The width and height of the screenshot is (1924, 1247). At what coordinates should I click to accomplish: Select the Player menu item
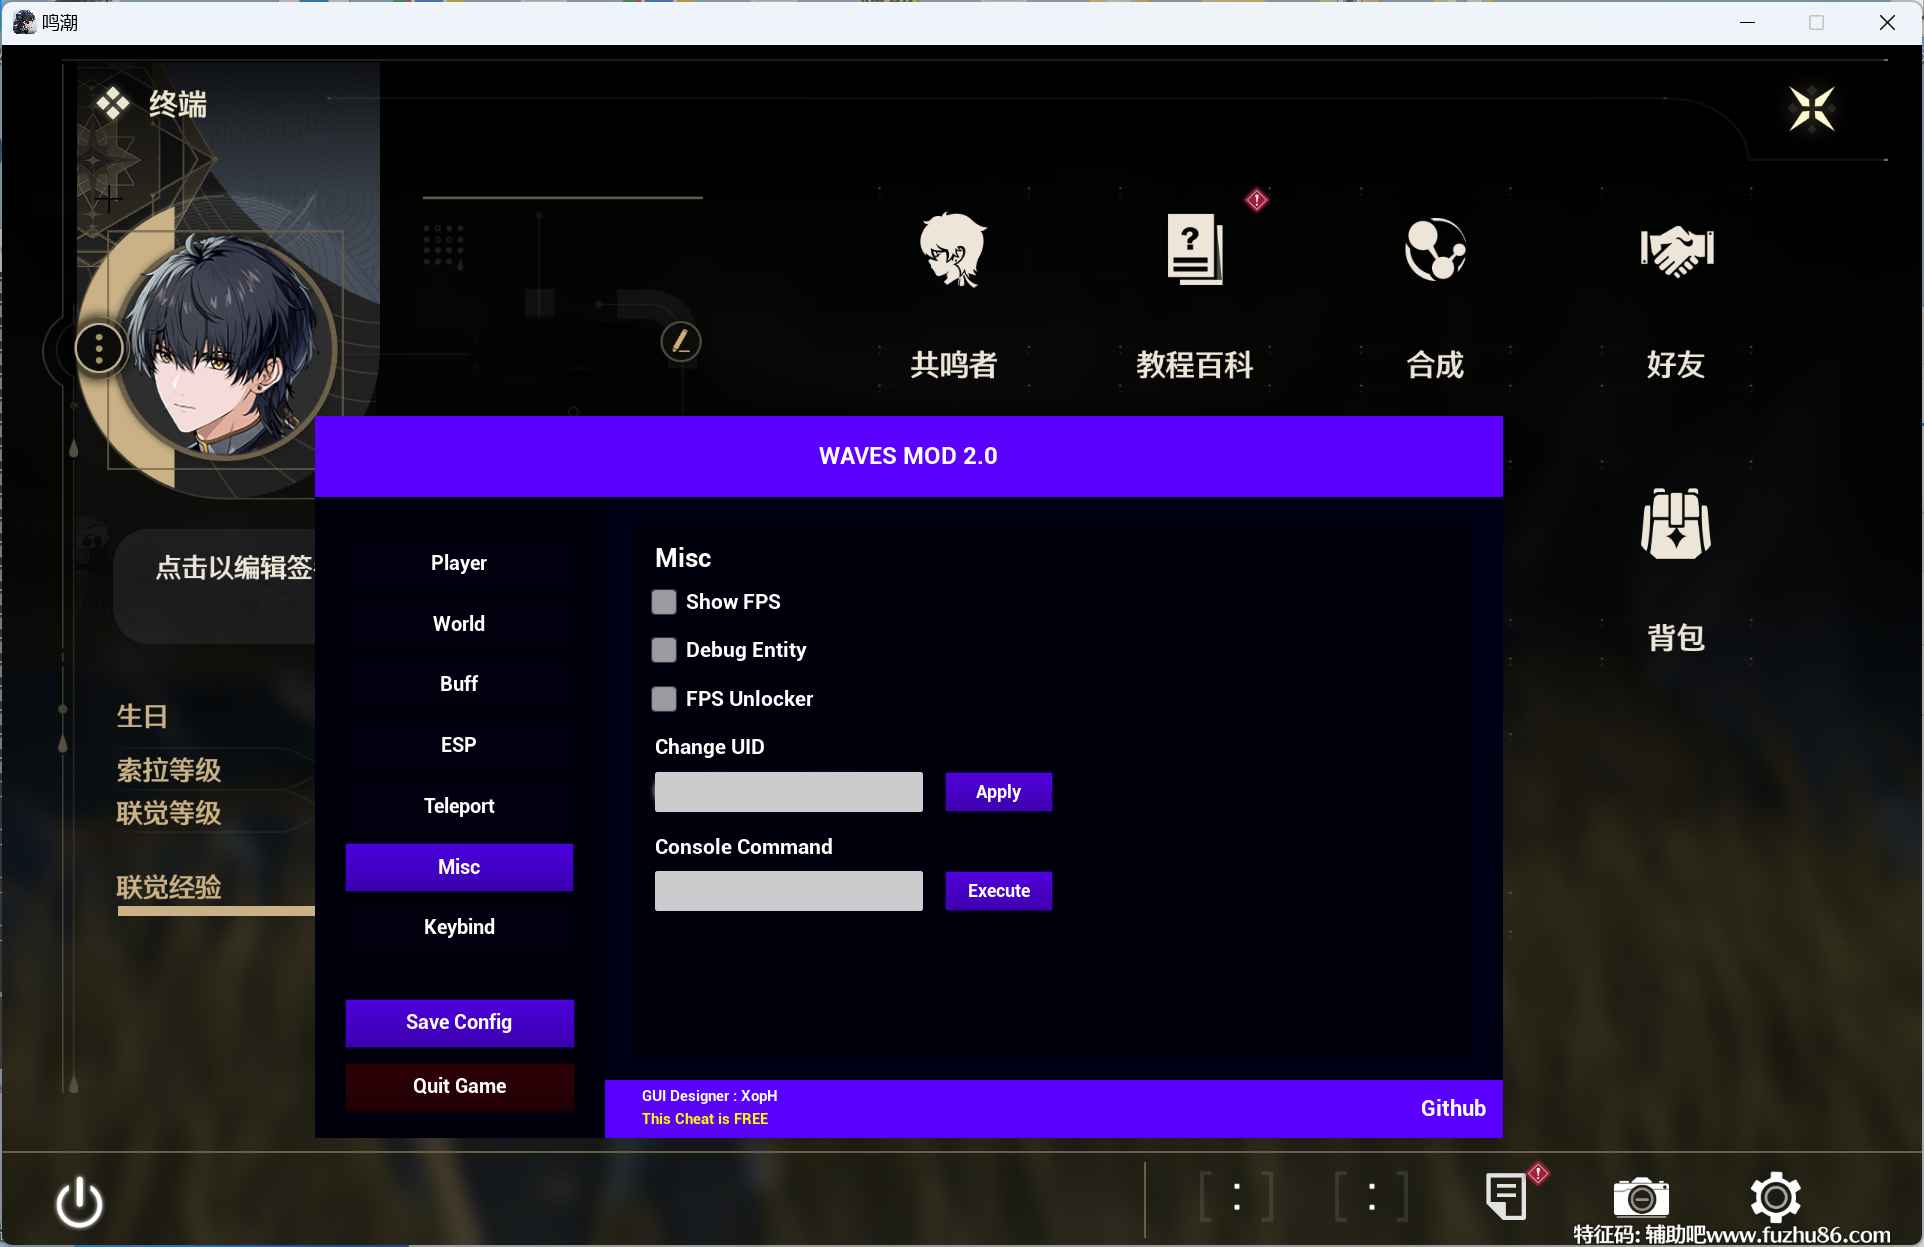tap(457, 562)
